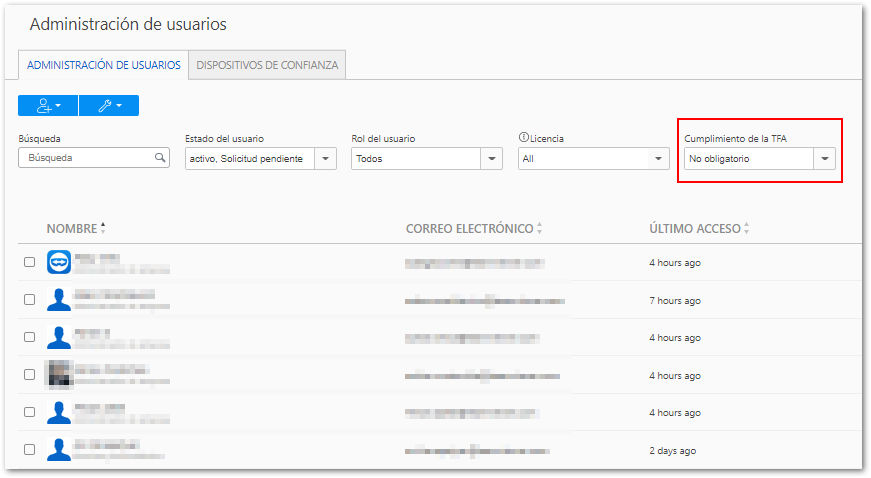
Task: Click the CORREO ELECTRÓNICO column header
Action: click(470, 228)
